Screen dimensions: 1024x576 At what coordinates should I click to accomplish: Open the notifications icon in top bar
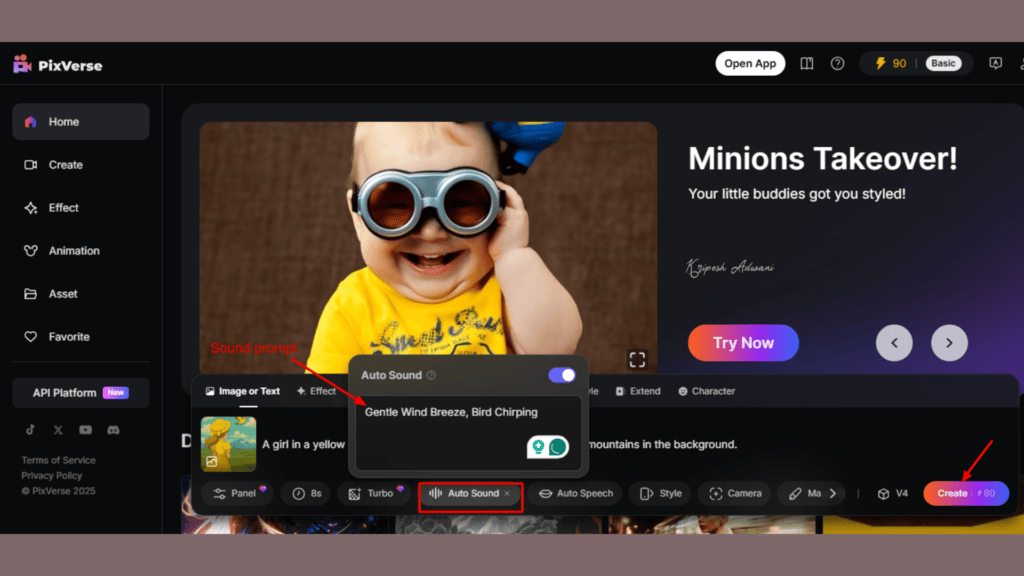996,63
